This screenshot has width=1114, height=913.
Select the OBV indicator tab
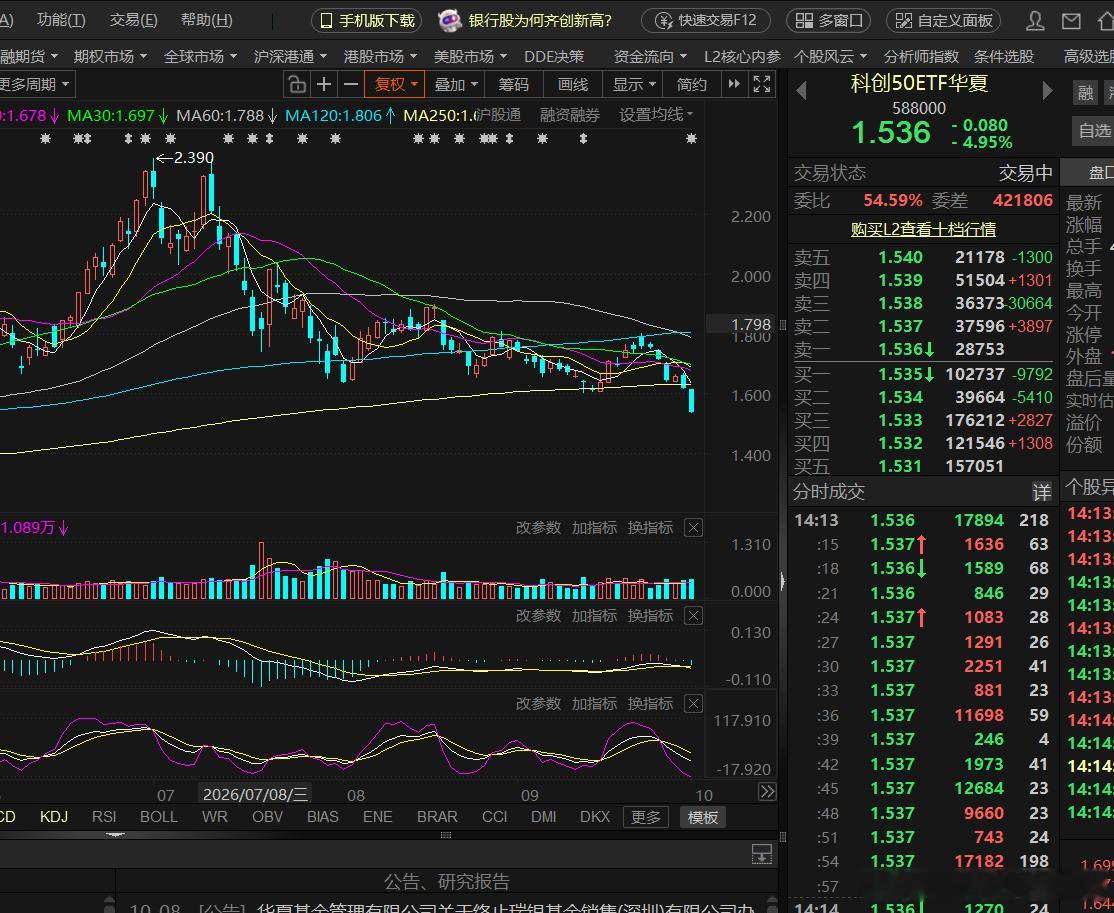pyautogui.click(x=267, y=816)
